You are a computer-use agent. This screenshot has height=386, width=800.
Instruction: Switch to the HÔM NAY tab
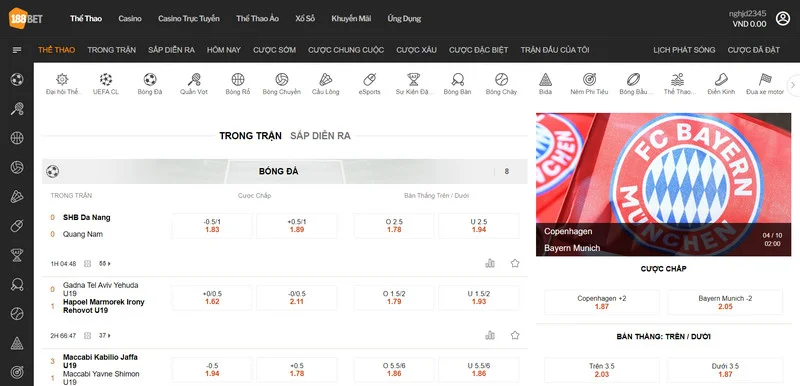(223, 50)
